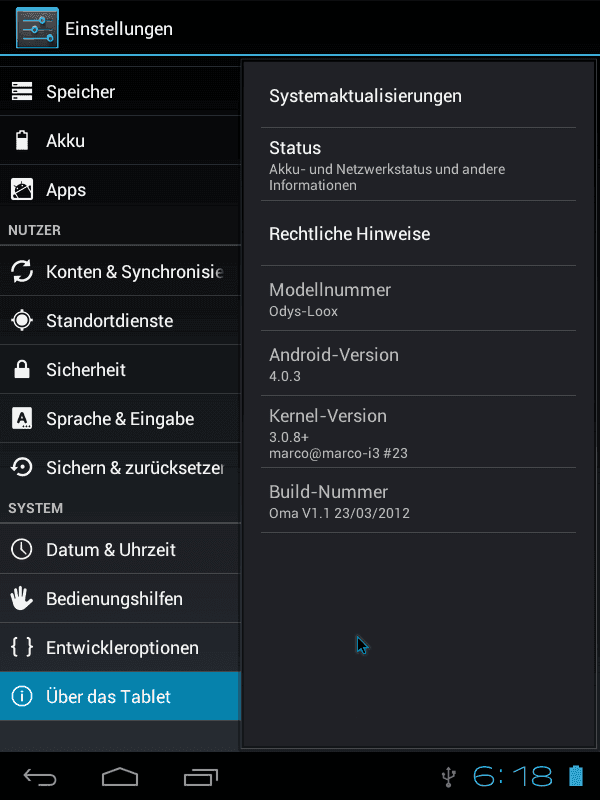Tap the Build-Nummer entry
Image resolution: width=600 pixels, height=800 pixels.
pos(418,501)
